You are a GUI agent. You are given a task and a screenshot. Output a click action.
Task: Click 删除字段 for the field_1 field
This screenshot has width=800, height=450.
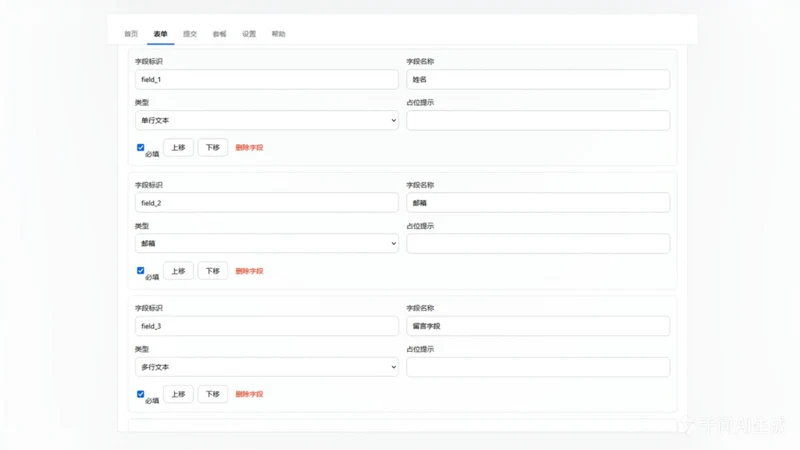[x=249, y=147]
